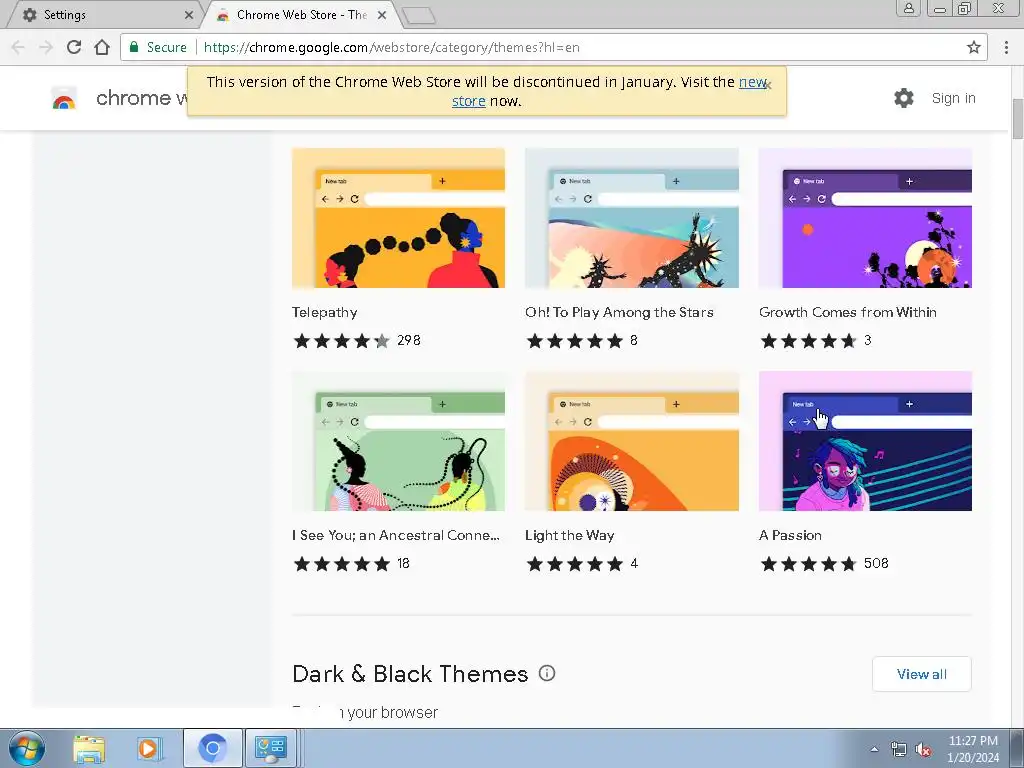Viewport: 1024px width, 768px height.
Task: Open the control panel taskbar icon
Action: point(271,748)
